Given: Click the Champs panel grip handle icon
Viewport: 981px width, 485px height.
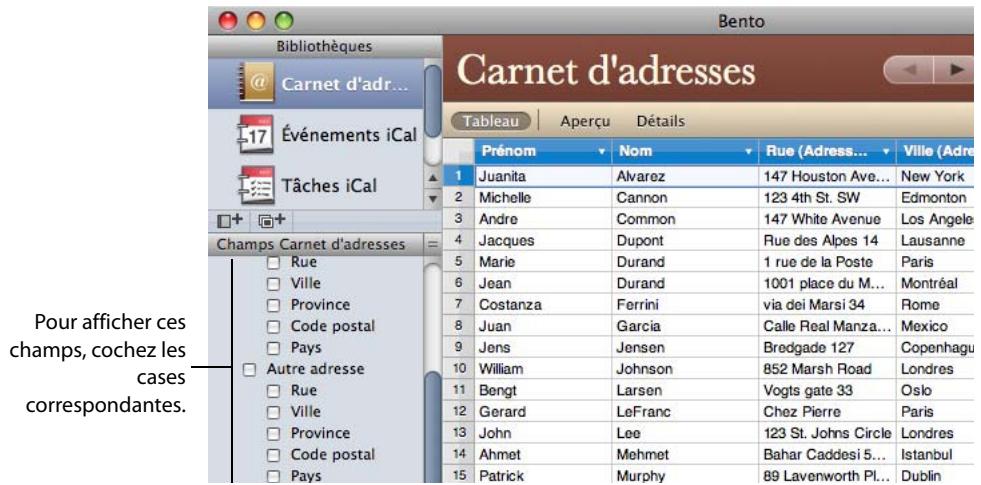Looking at the screenshot, I should point(432,245).
